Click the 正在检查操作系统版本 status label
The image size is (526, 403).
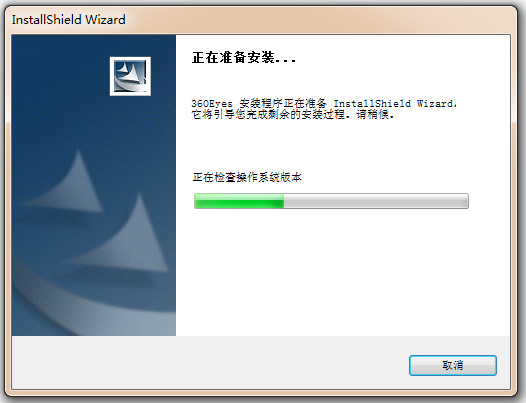[247, 177]
